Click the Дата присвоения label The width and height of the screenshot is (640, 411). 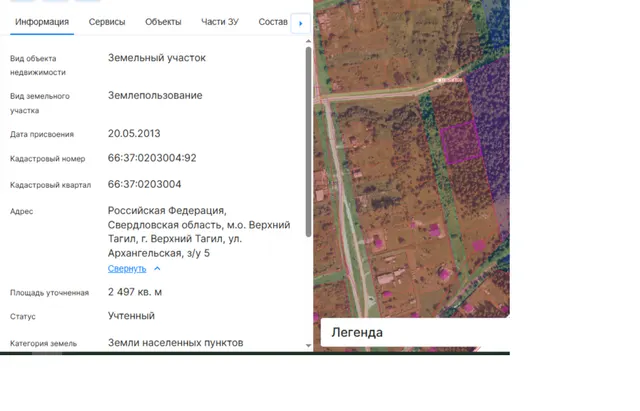click(x=42, y=134)
